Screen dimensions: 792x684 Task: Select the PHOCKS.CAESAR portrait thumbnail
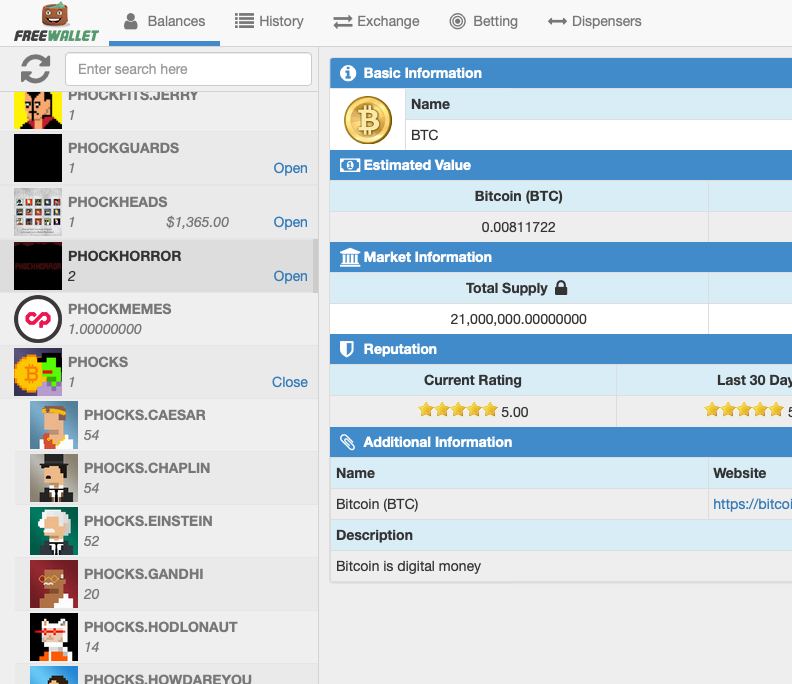54,425
